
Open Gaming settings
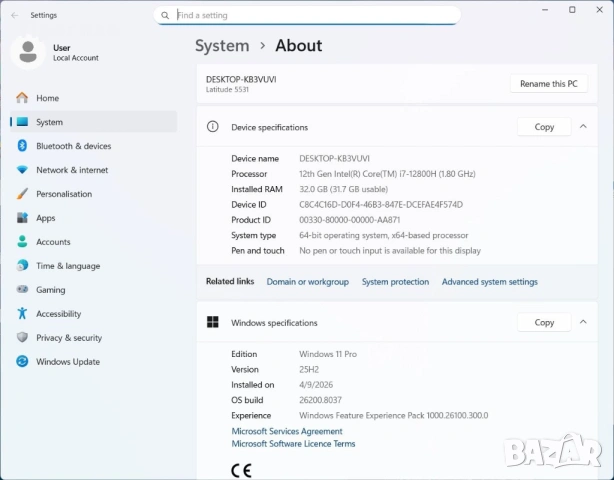point(94,289)
